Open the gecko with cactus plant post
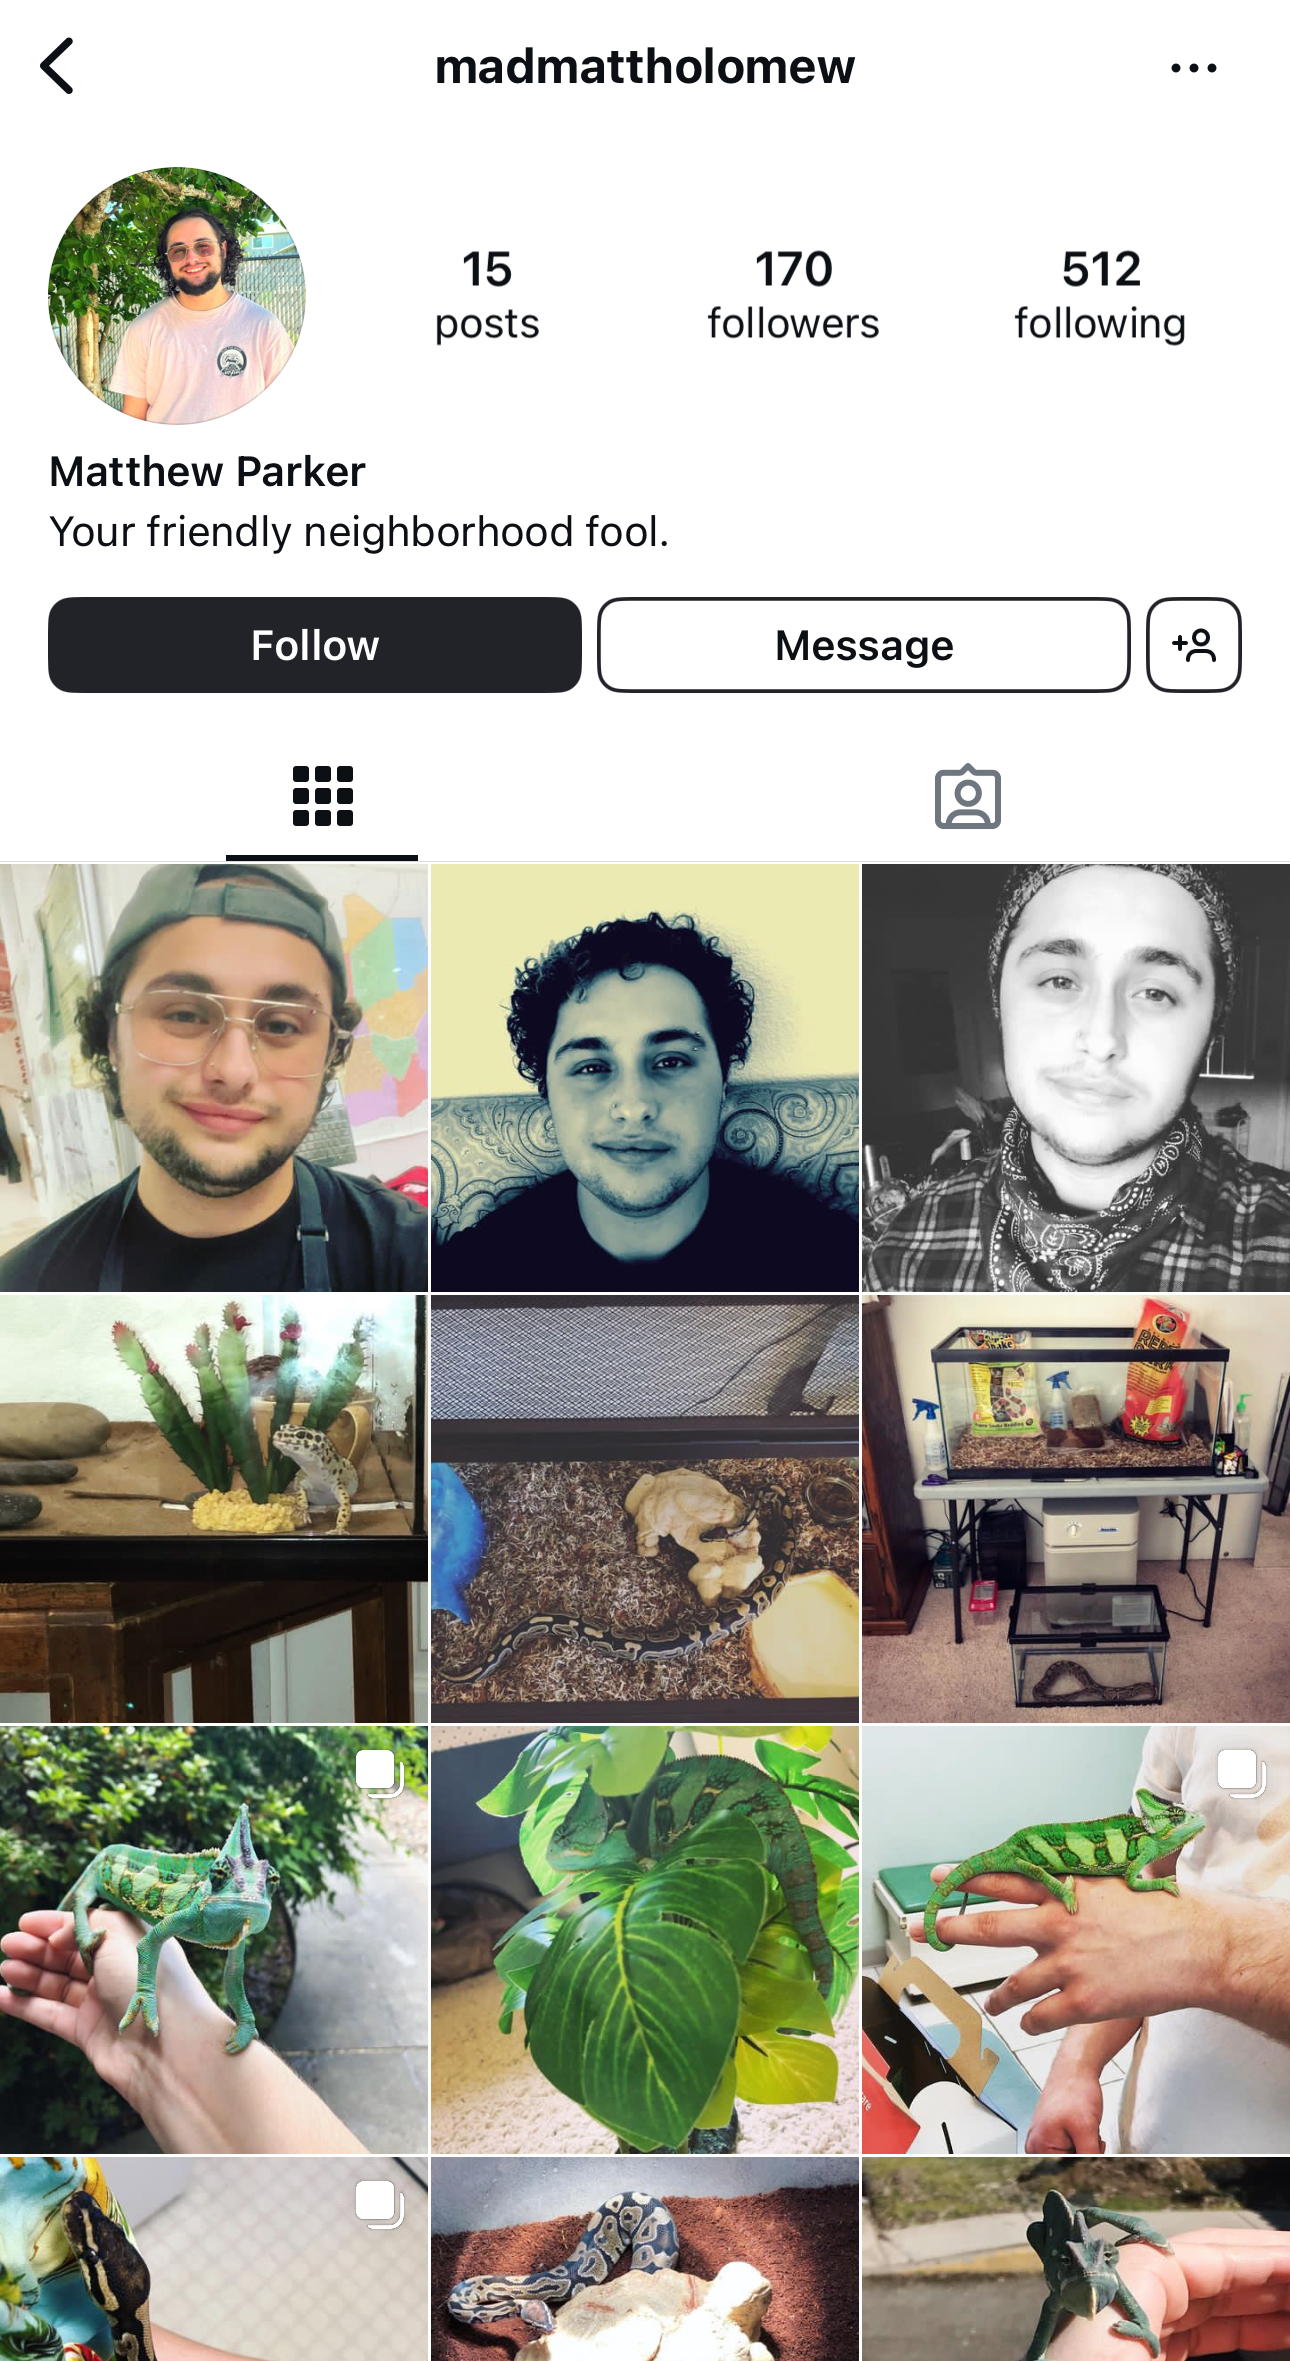The height and width of the screenshot is (2361, 1290). [214, 1509]
